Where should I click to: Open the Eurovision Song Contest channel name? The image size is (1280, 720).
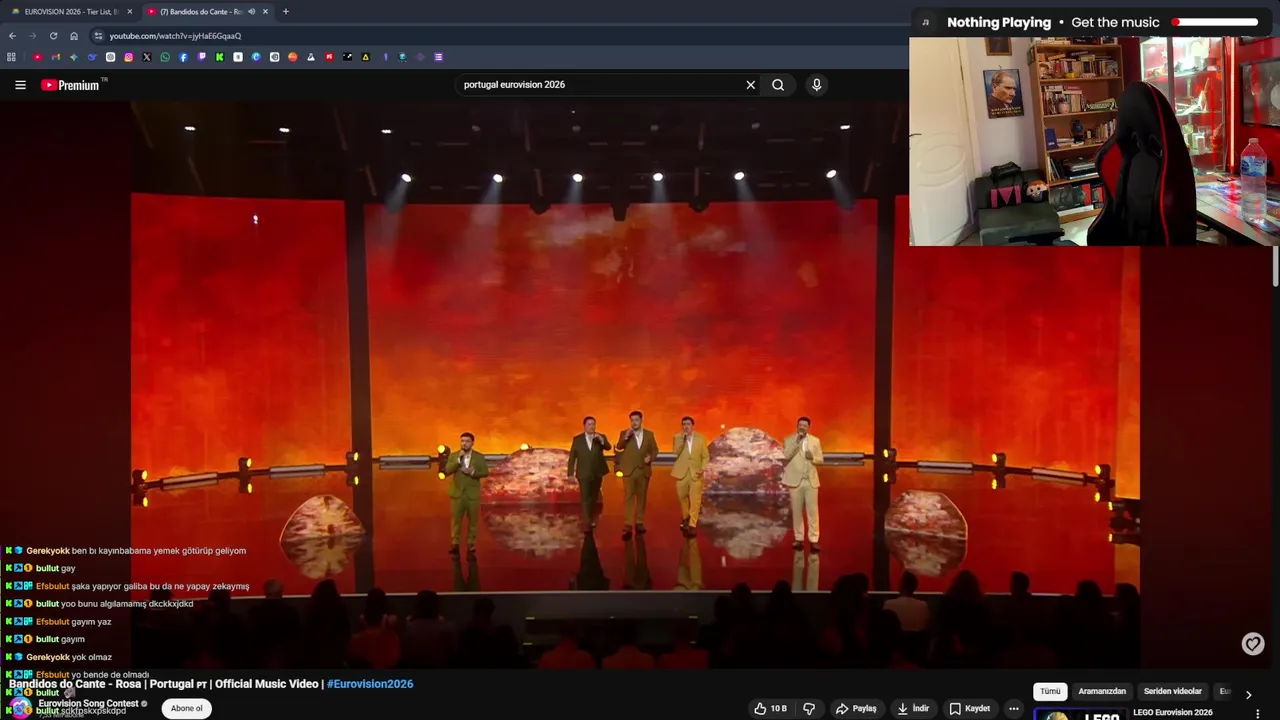click(88, 704)
